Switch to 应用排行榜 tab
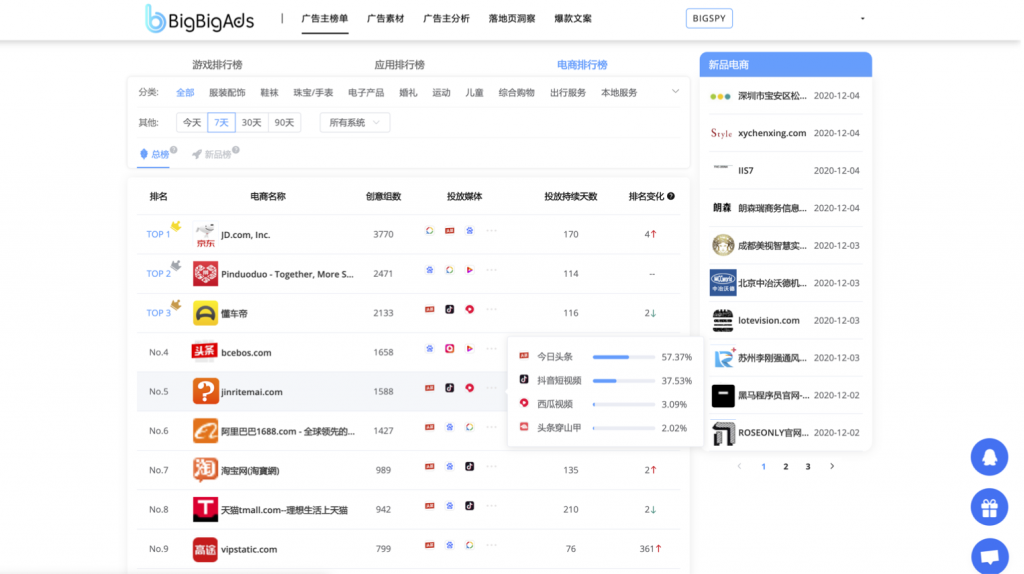This screenshot has width=1024, height=574. pos(399,65)
